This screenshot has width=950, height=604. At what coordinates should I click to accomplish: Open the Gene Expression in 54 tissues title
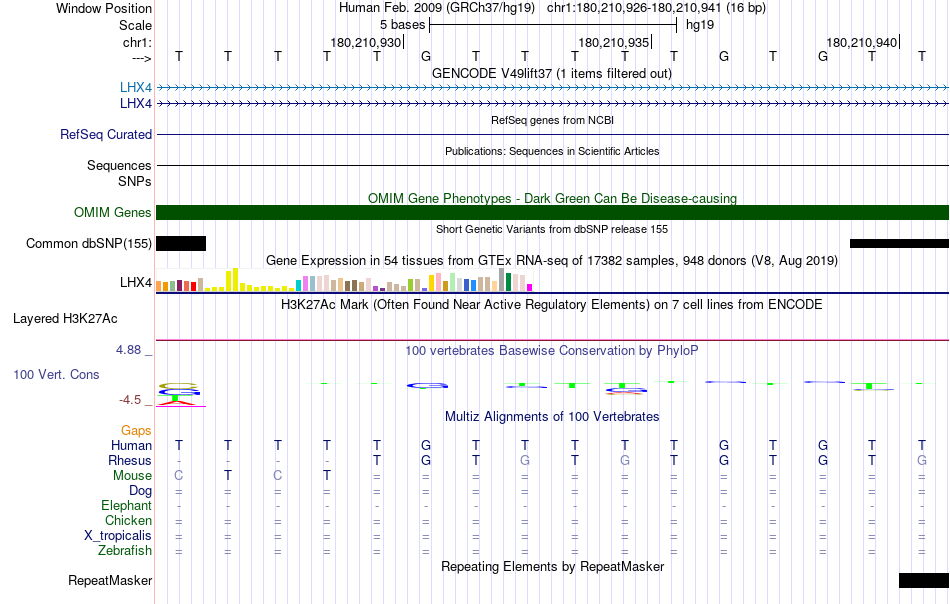point(552,261)
